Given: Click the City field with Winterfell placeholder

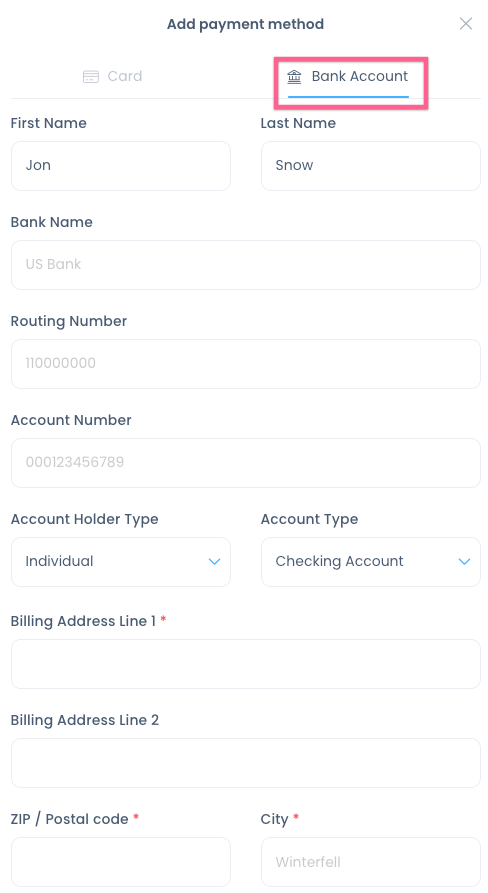Looking at the screenshot, I should [x=371, y=862].
